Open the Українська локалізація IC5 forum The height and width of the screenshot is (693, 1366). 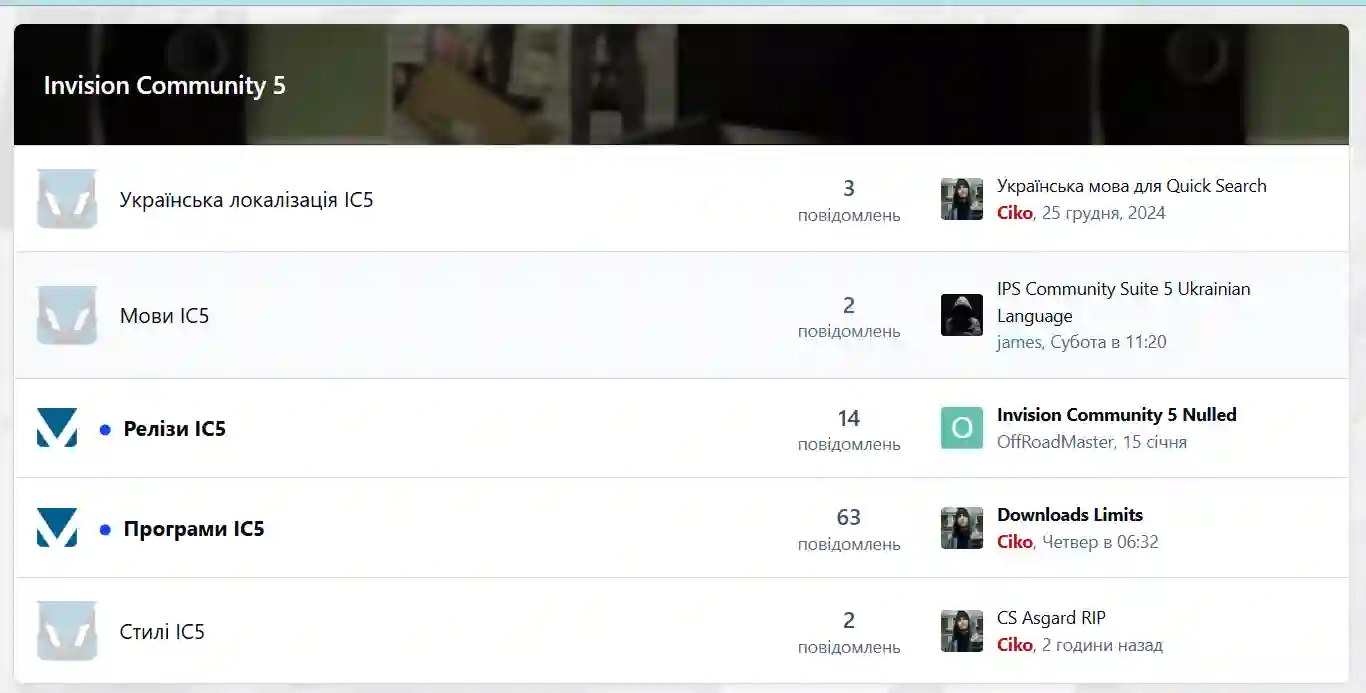246,199
